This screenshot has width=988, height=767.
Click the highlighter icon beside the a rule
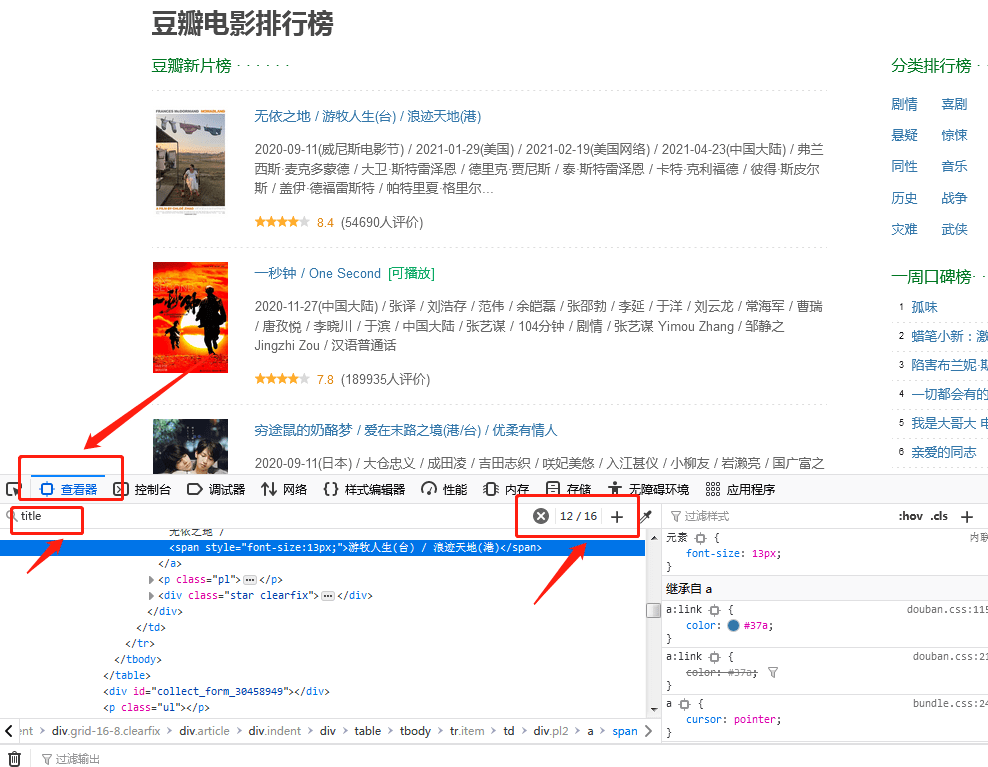685,704
